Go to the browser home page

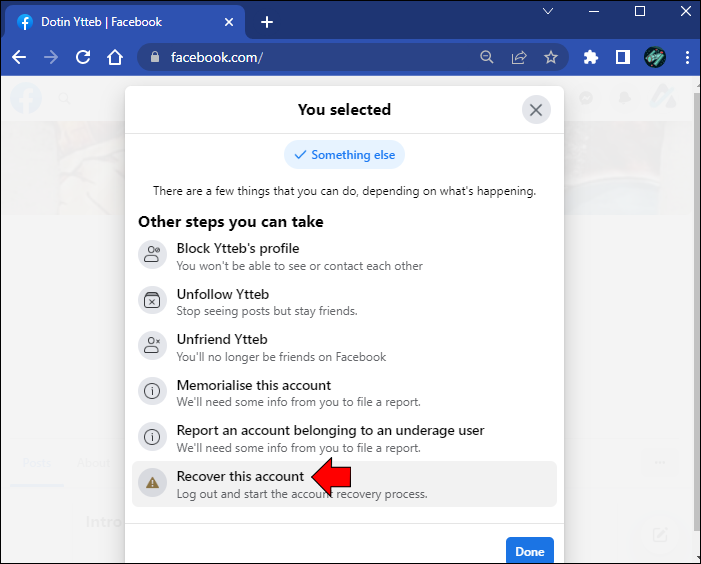click(x=116, y=57)
